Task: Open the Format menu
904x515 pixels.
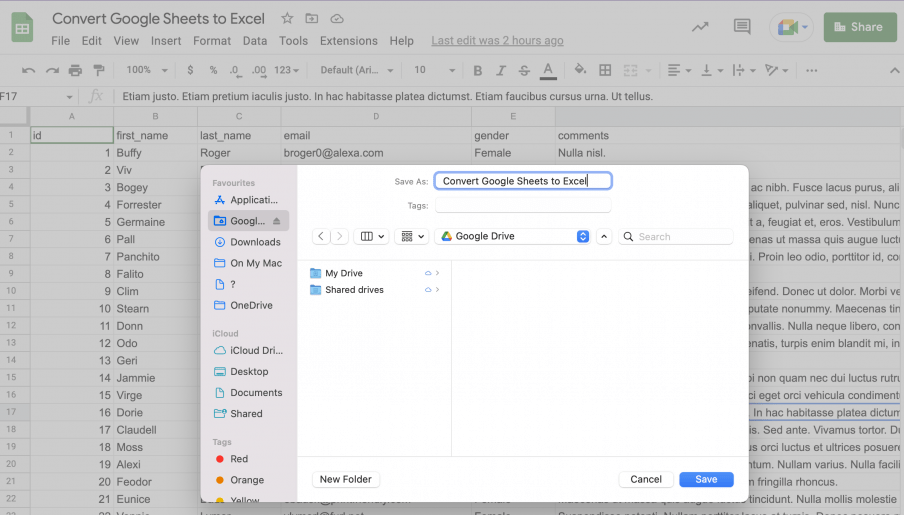Action: (x=212, y=41)
